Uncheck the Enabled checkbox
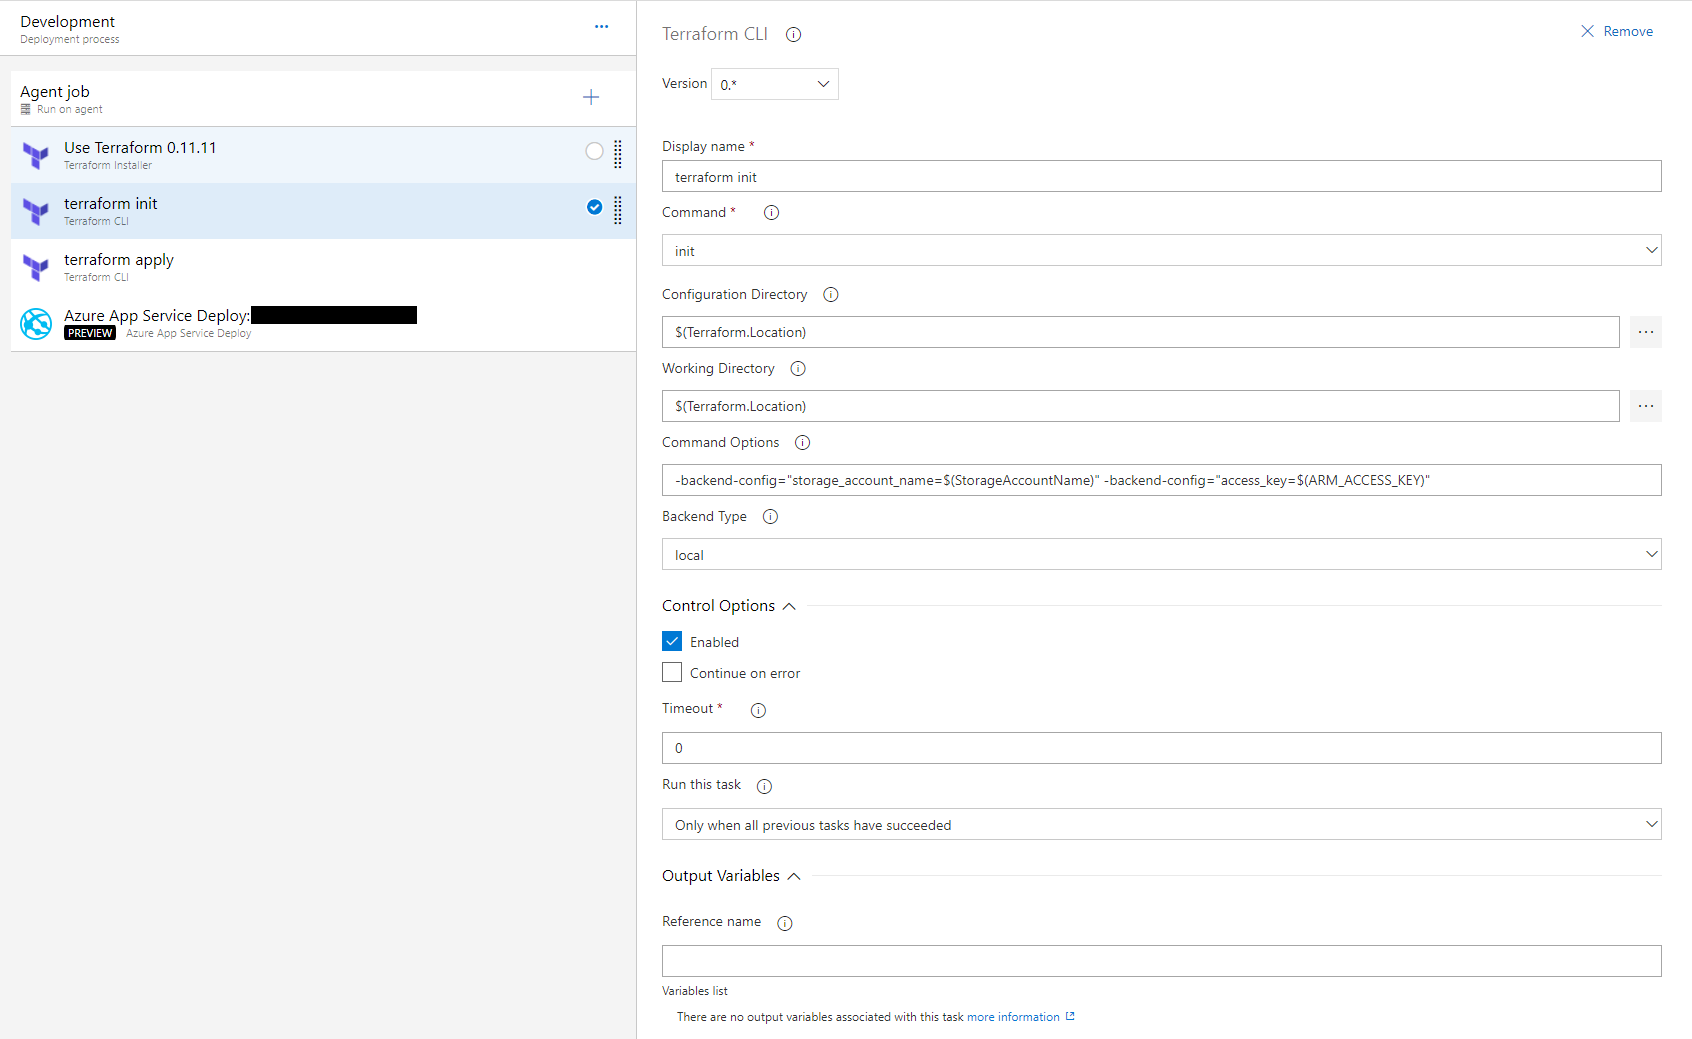This screenshot has height=1039, width=1692. [672, 641]
